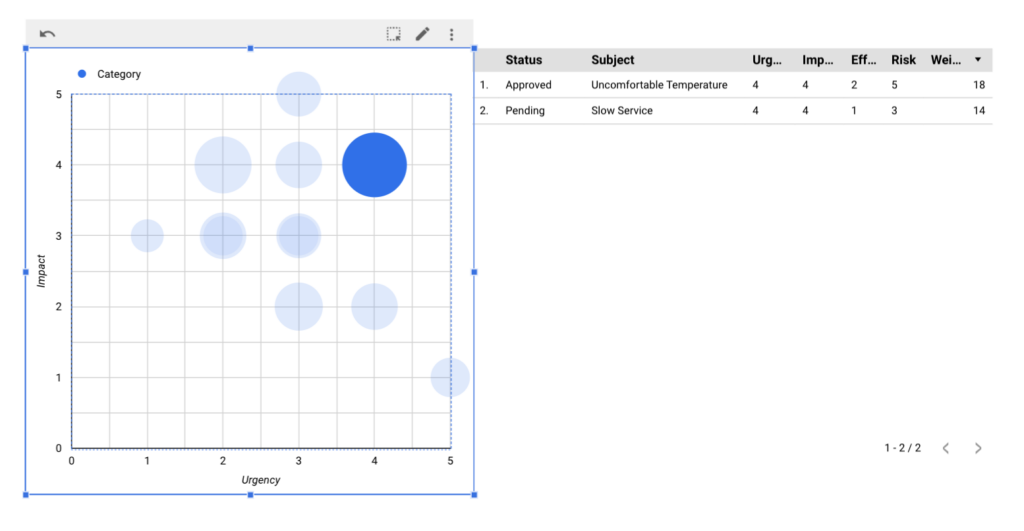The image size is (1024, 531).
Task: Sort table by Subject column header
Action: coord(612,60)
